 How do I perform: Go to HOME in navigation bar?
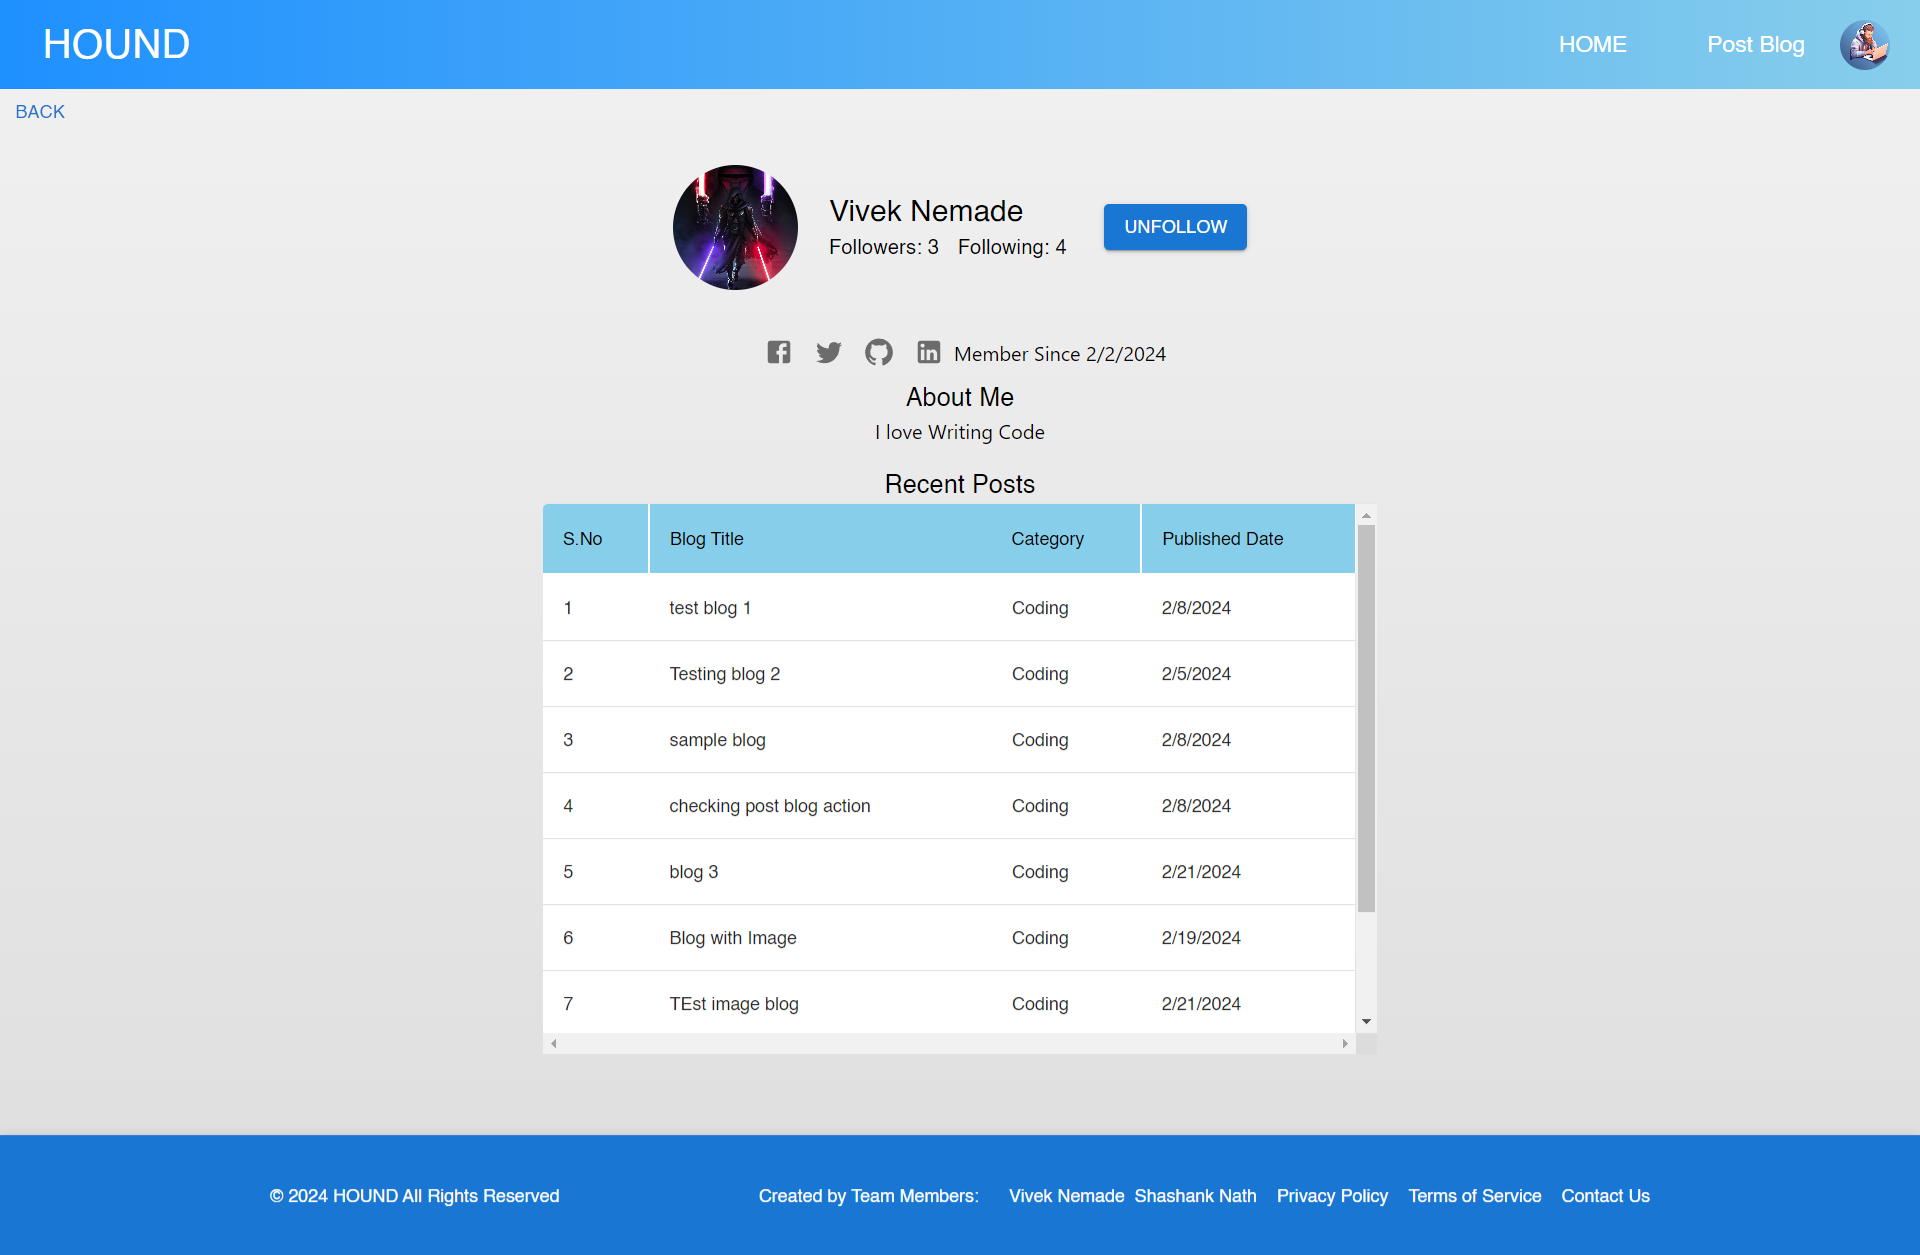(1592, 45)
